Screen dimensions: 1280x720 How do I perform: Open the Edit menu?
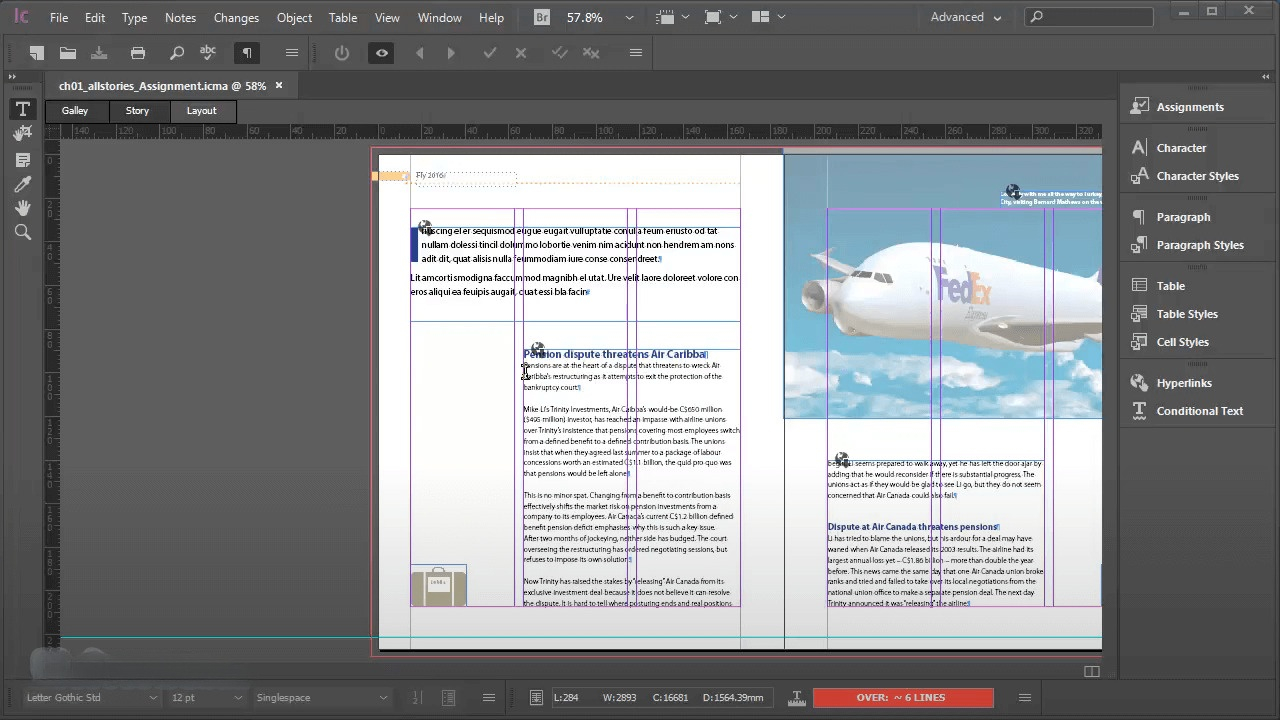click(x=95, y=18)
